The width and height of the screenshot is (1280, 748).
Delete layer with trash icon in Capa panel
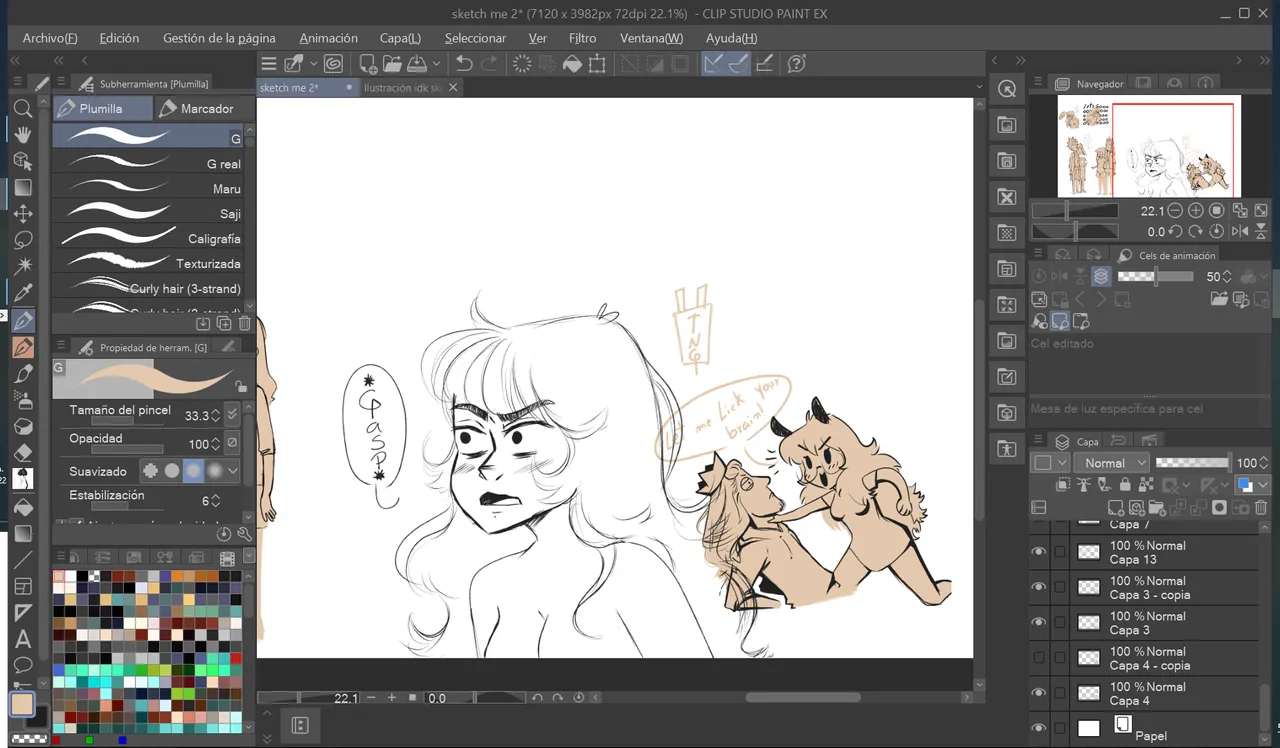click(x=1261, y=508)
